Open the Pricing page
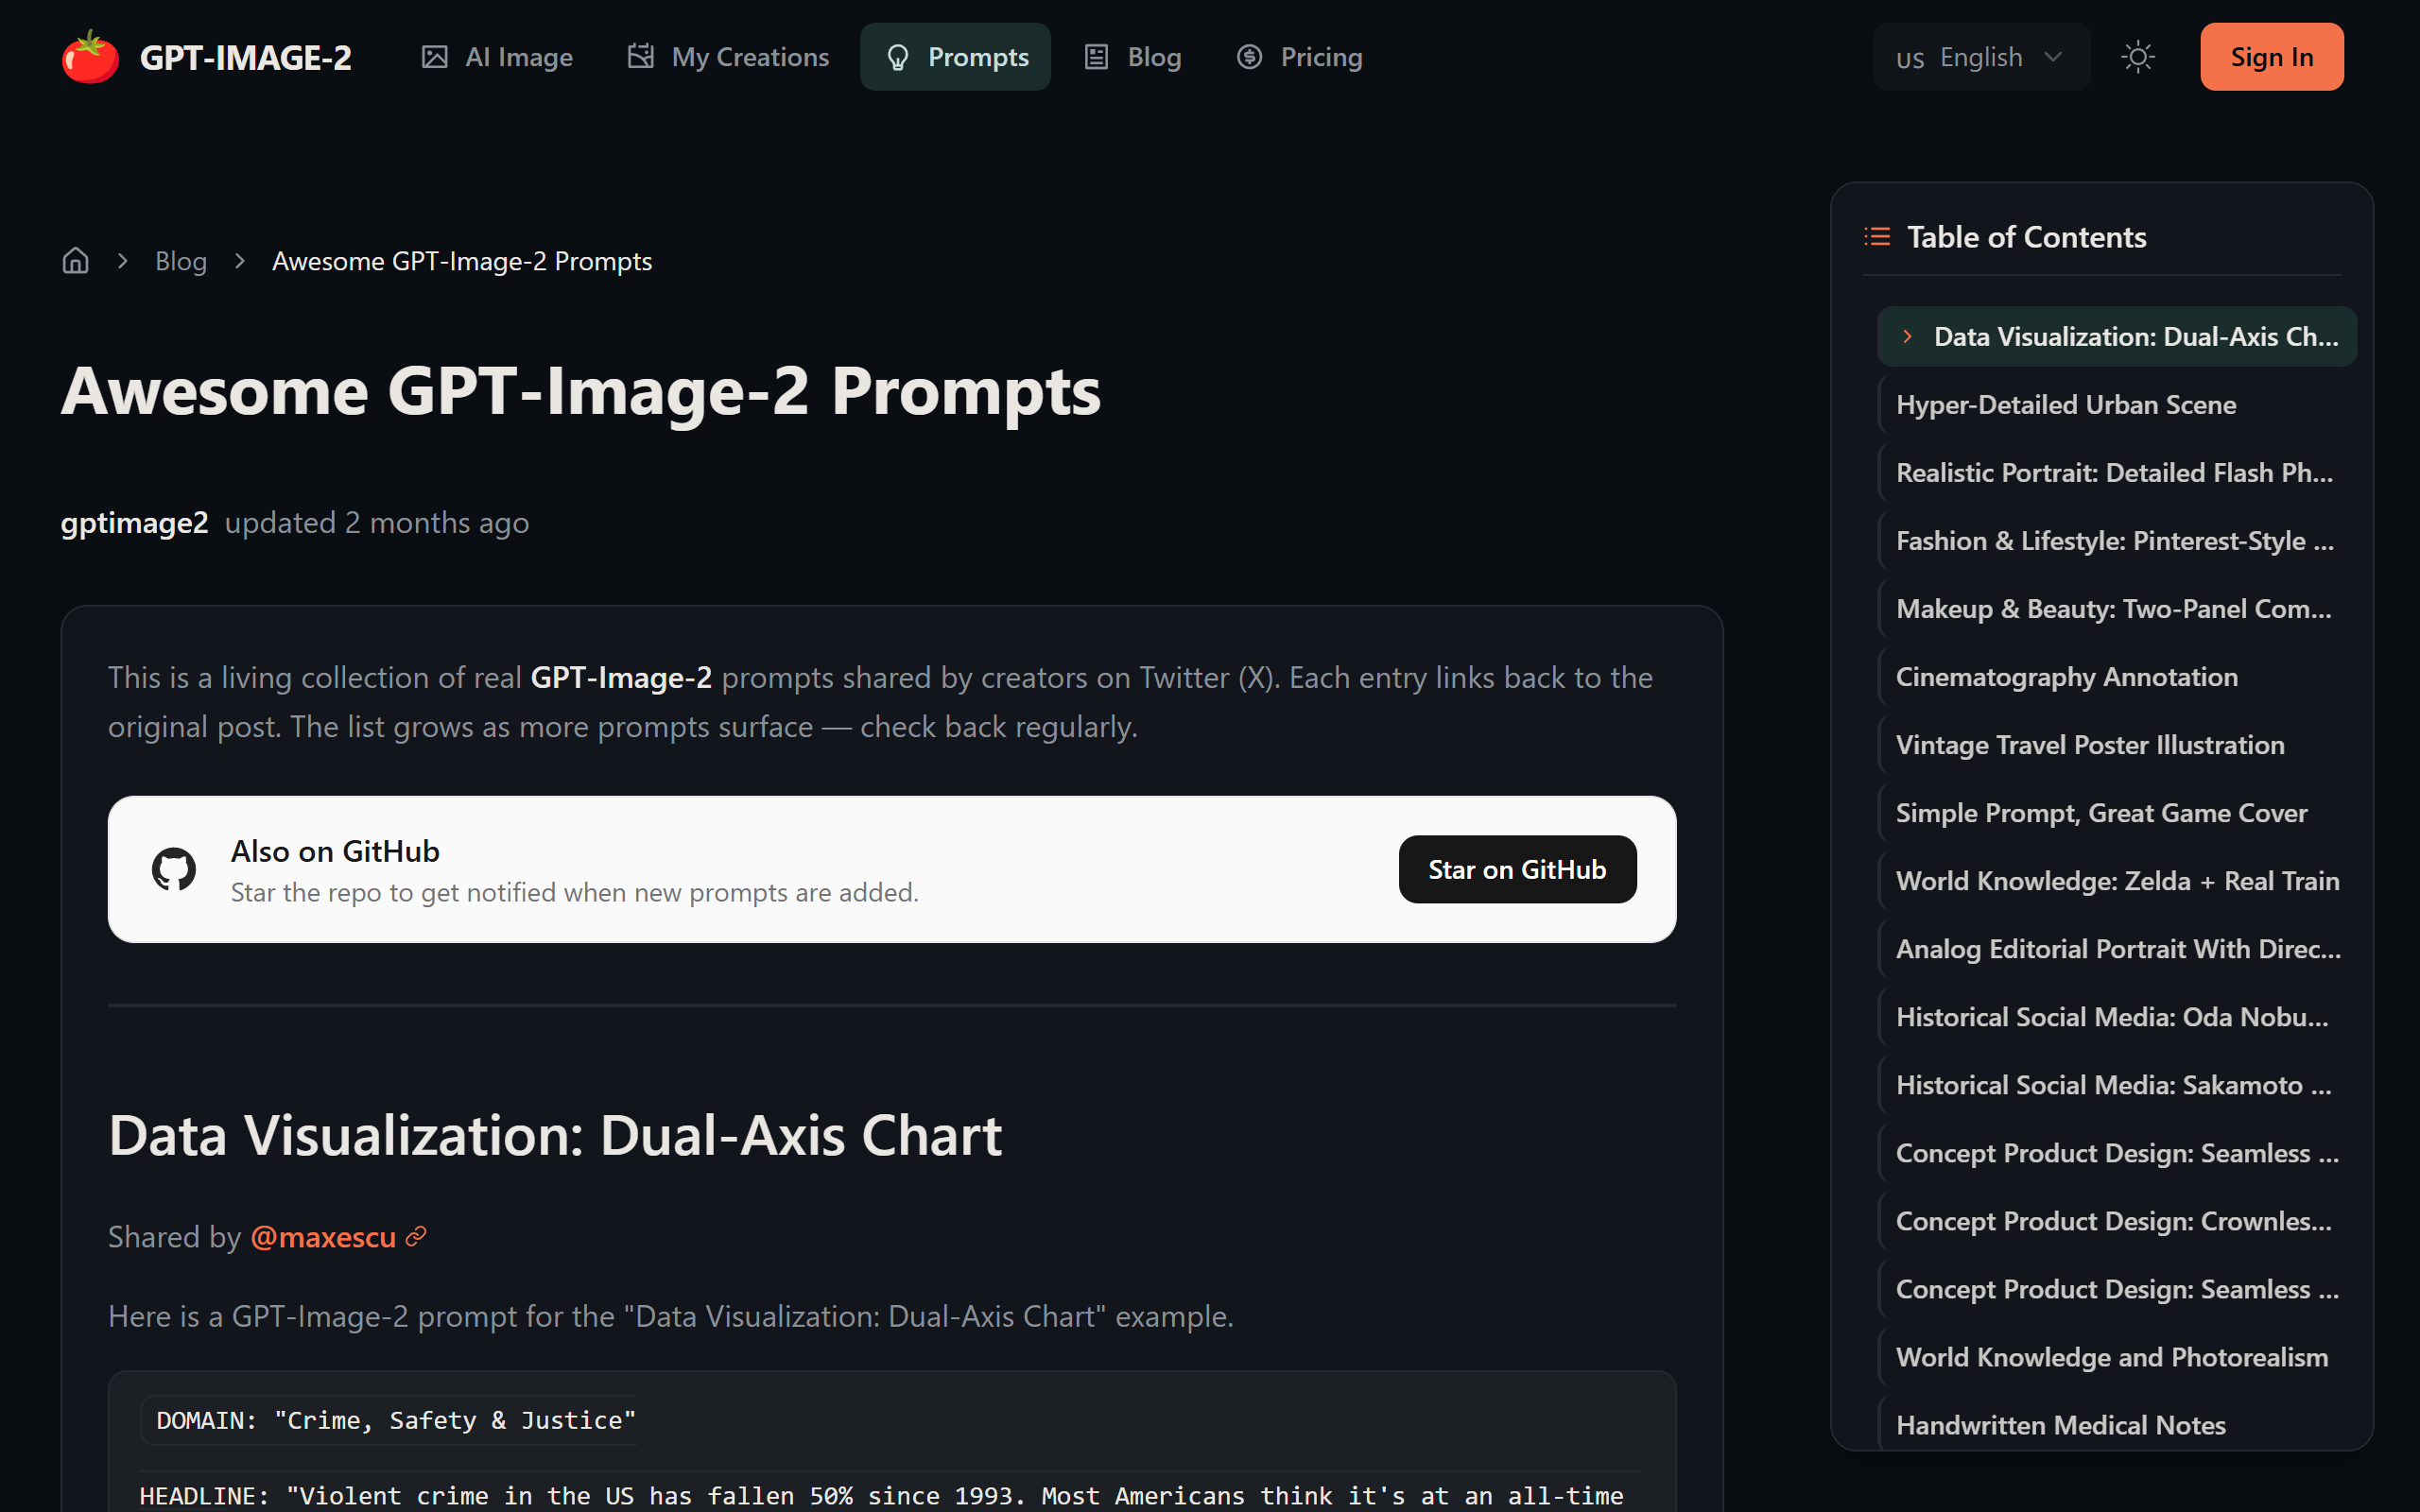2420x1512 pixels. point(1299,57)
